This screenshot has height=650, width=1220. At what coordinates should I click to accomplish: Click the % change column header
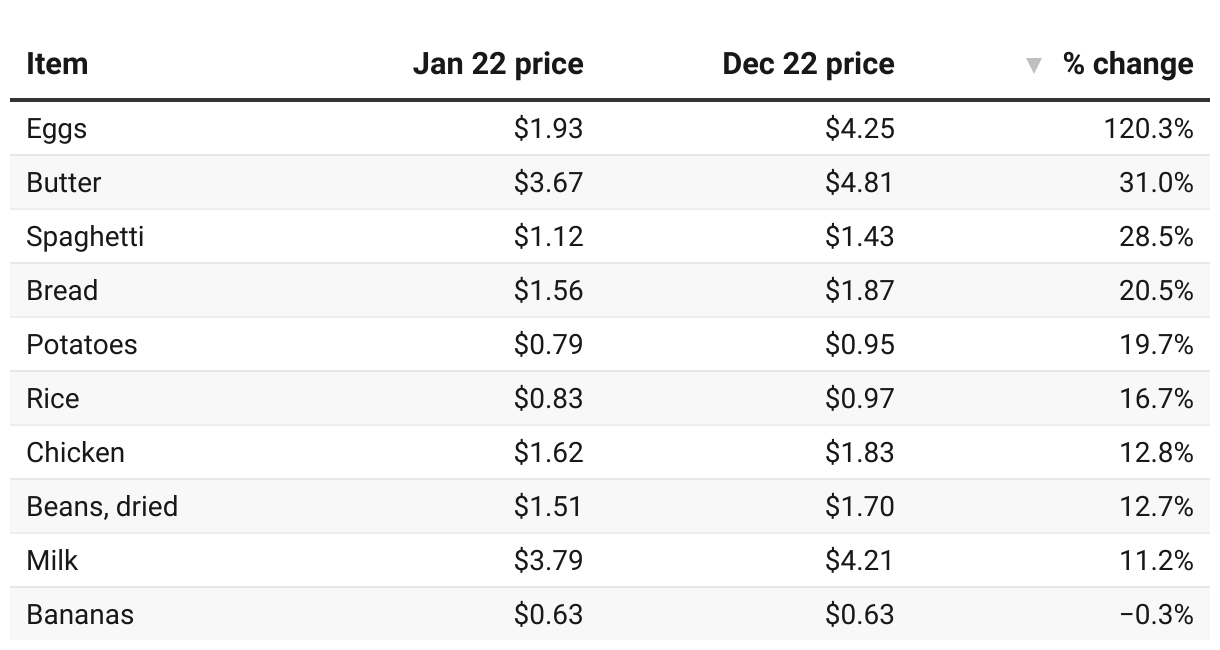(x=1128, y=64)
